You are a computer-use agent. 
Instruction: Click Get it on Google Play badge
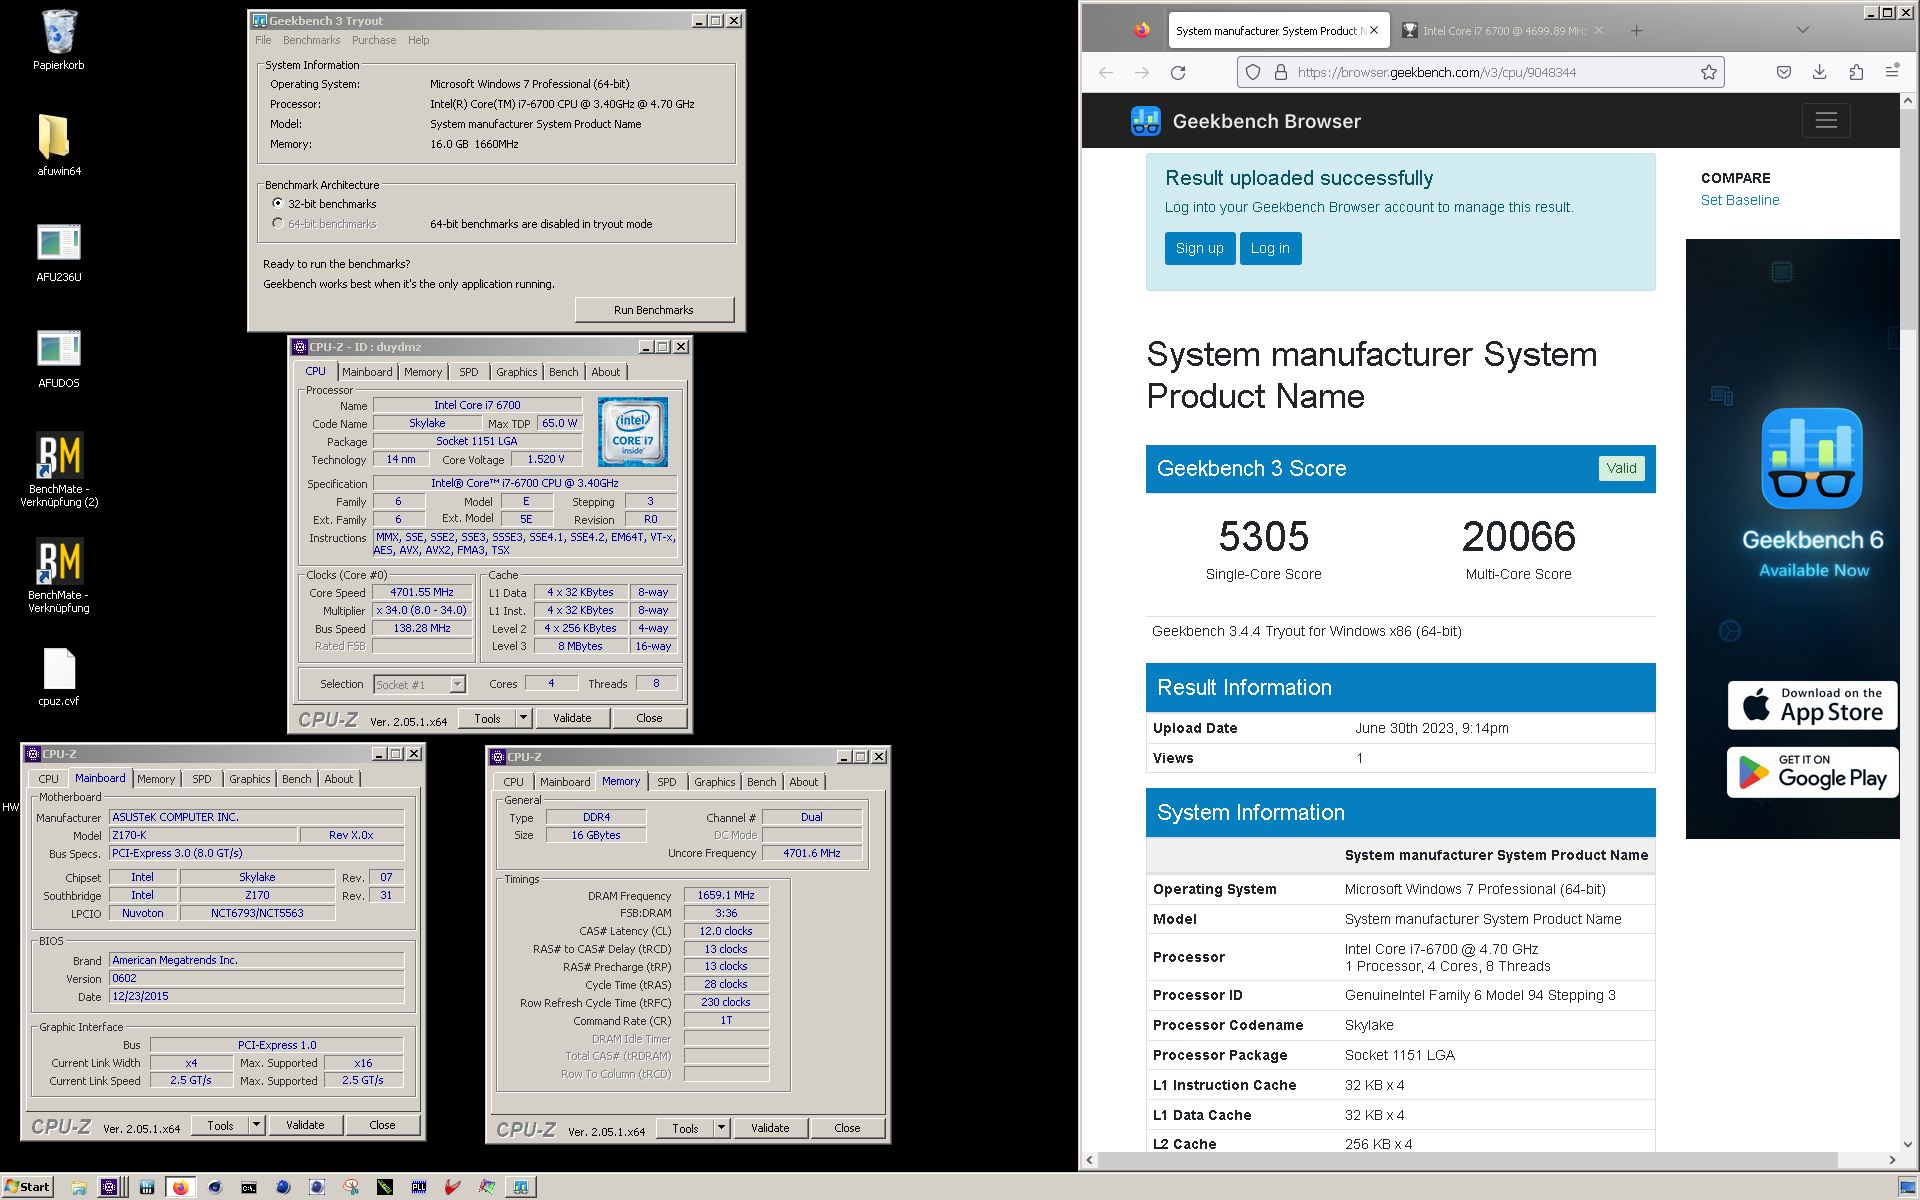(x=1811, y=773)
